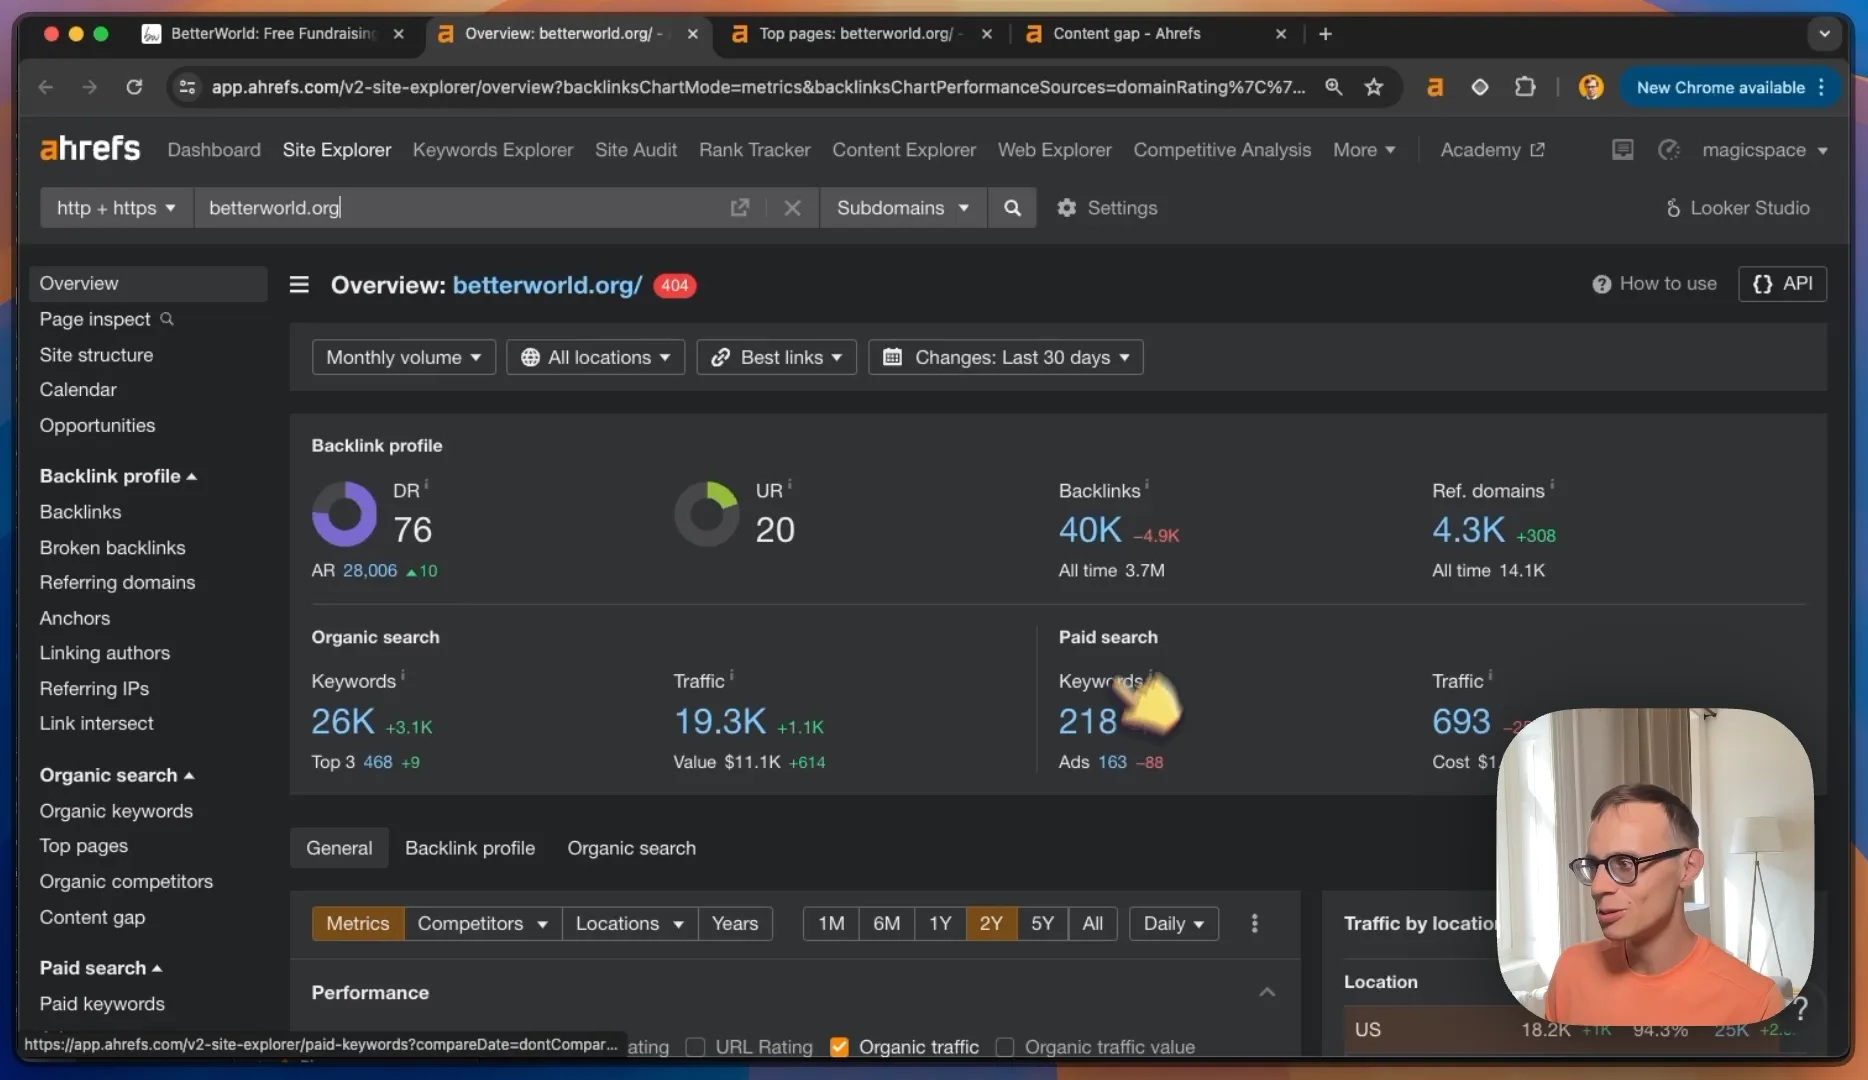Select the All time range

(x=1093, y=923)
